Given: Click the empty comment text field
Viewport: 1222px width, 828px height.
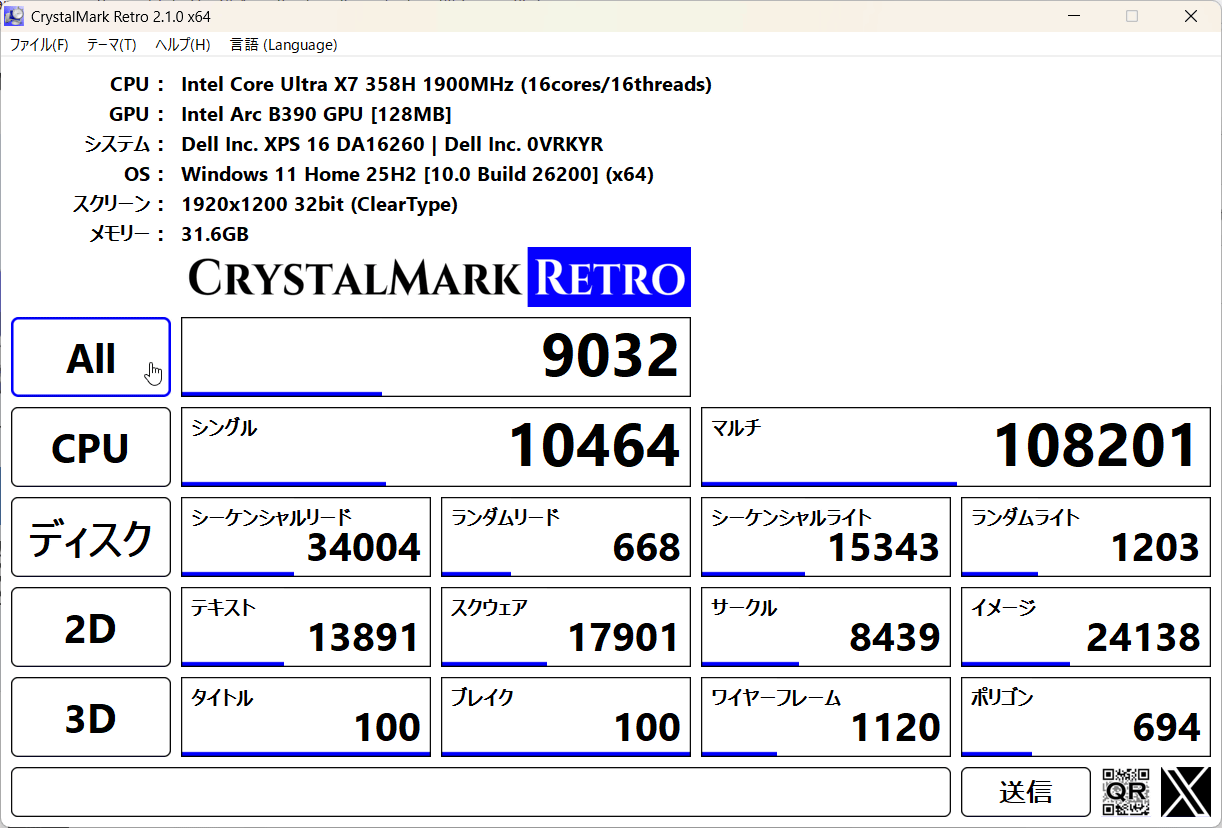Looking at the screenshot, I should (x=480, y=792).
